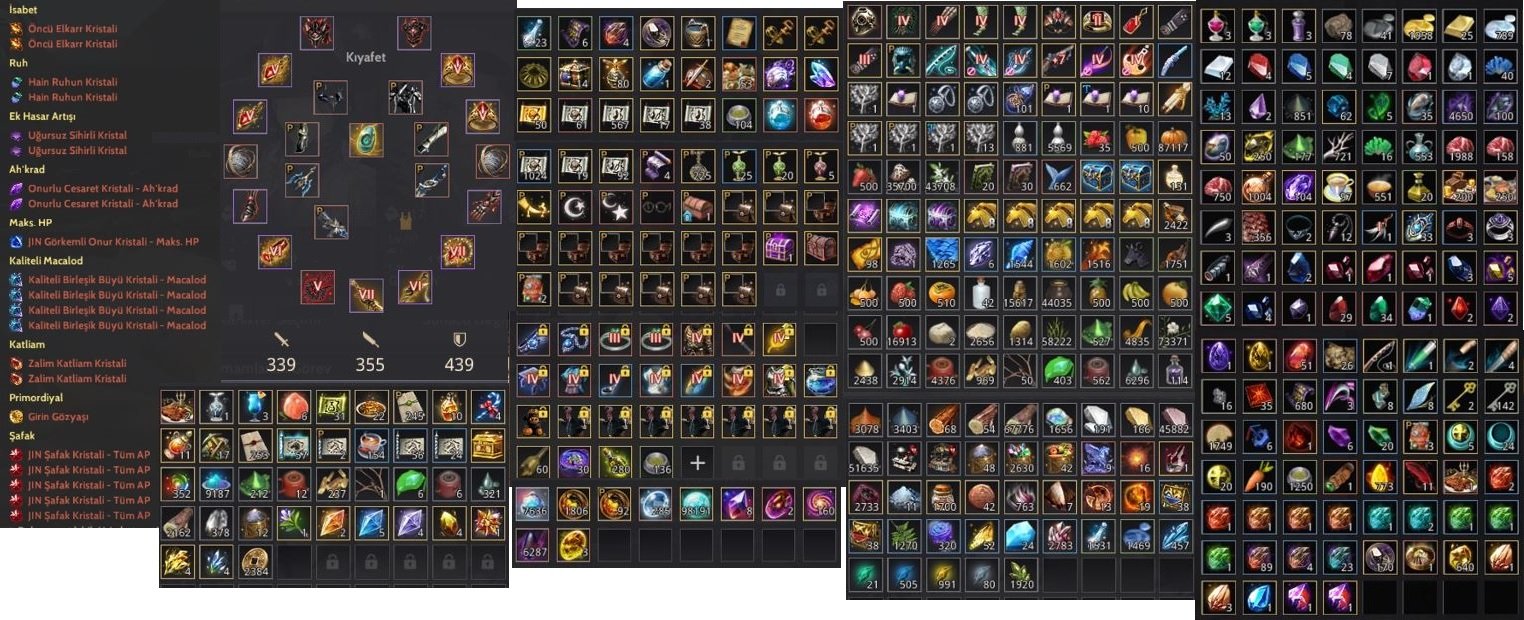Screen dimensions: 1524x620
Task: Select the Girin Gözyaşı crystal entry
Action: [58, 416]
